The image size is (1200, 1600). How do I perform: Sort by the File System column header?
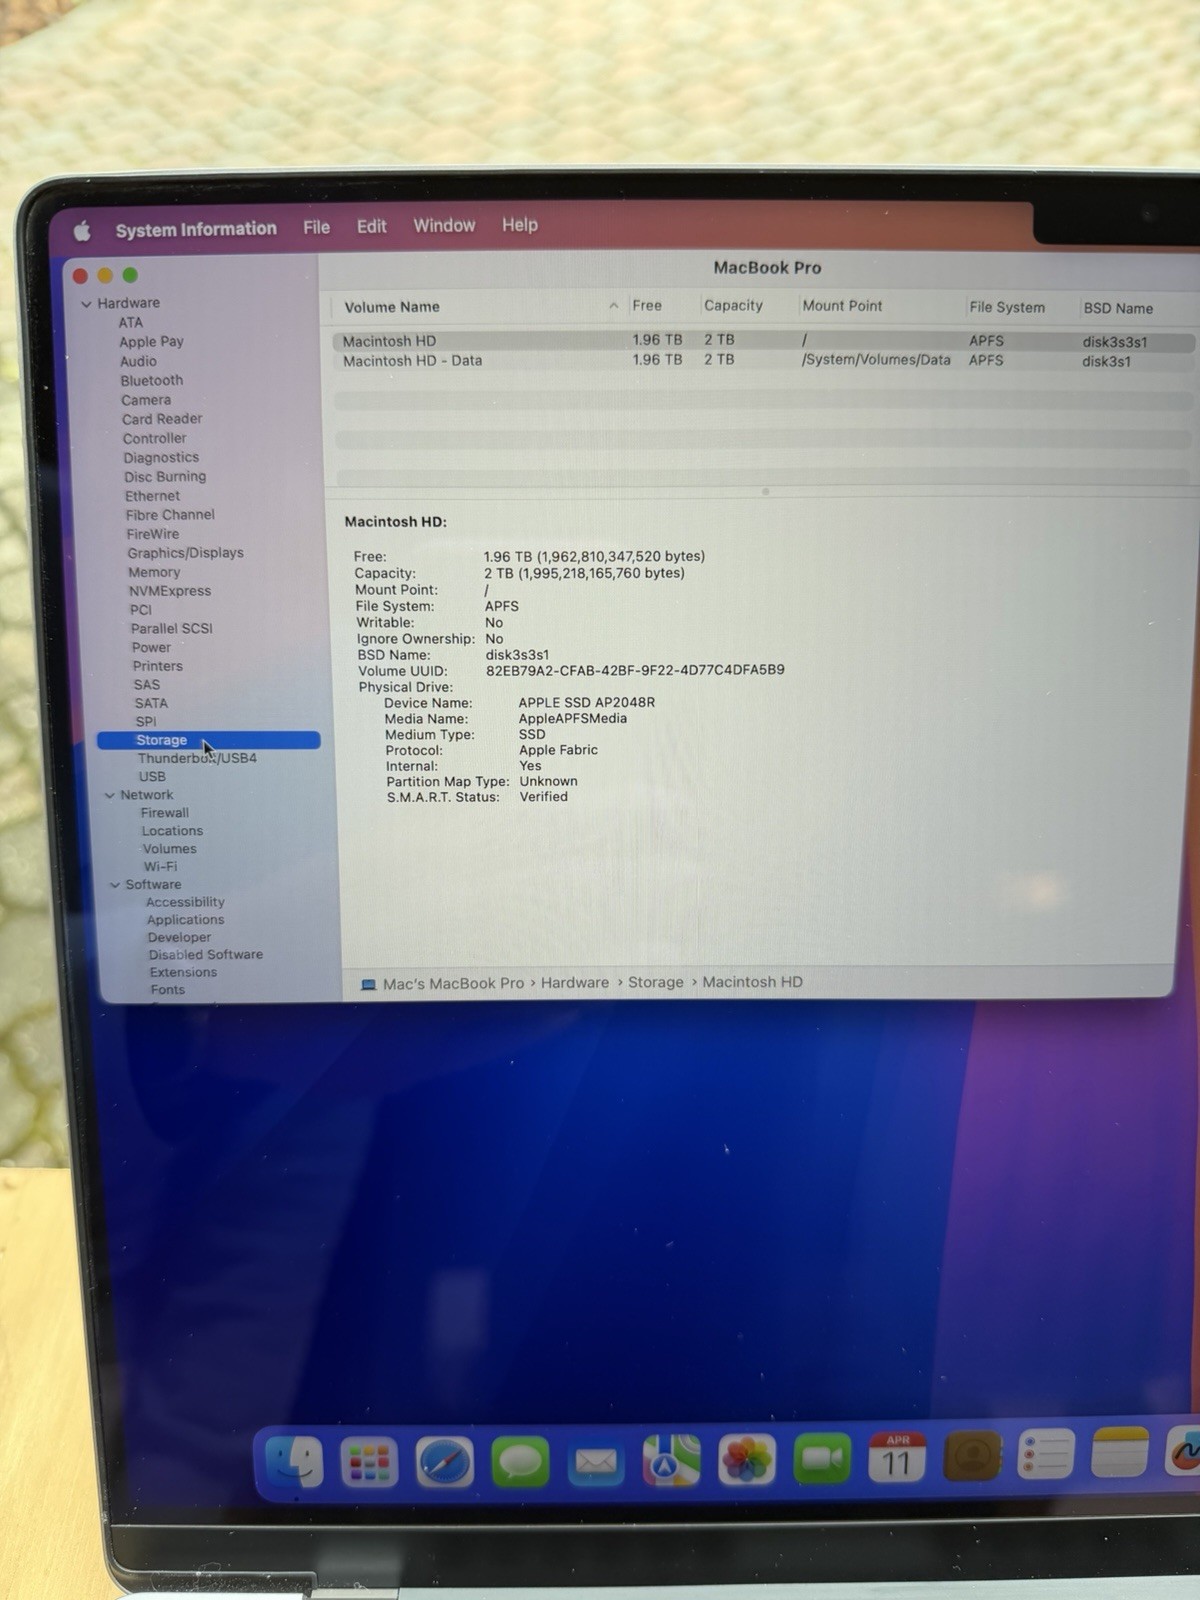point(1007,307)
